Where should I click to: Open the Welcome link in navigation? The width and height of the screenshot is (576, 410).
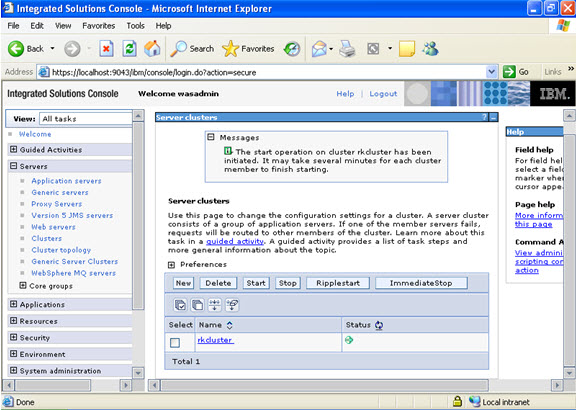click(35, 134)
